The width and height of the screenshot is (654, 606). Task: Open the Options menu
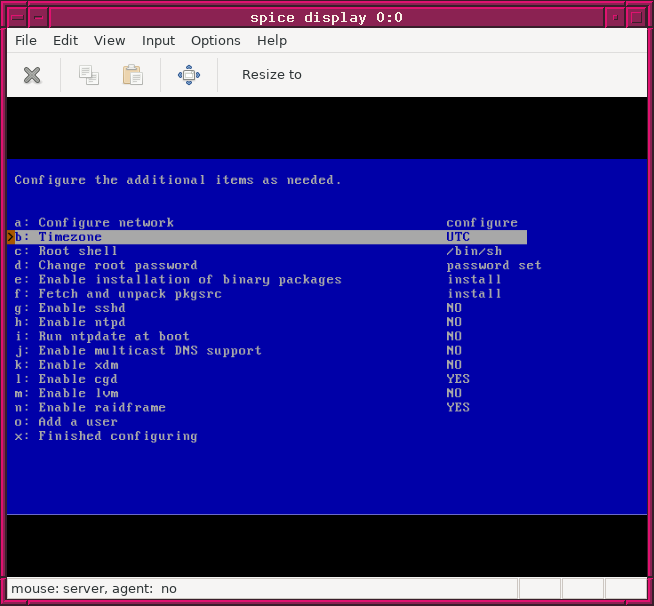tap(215, 41)
